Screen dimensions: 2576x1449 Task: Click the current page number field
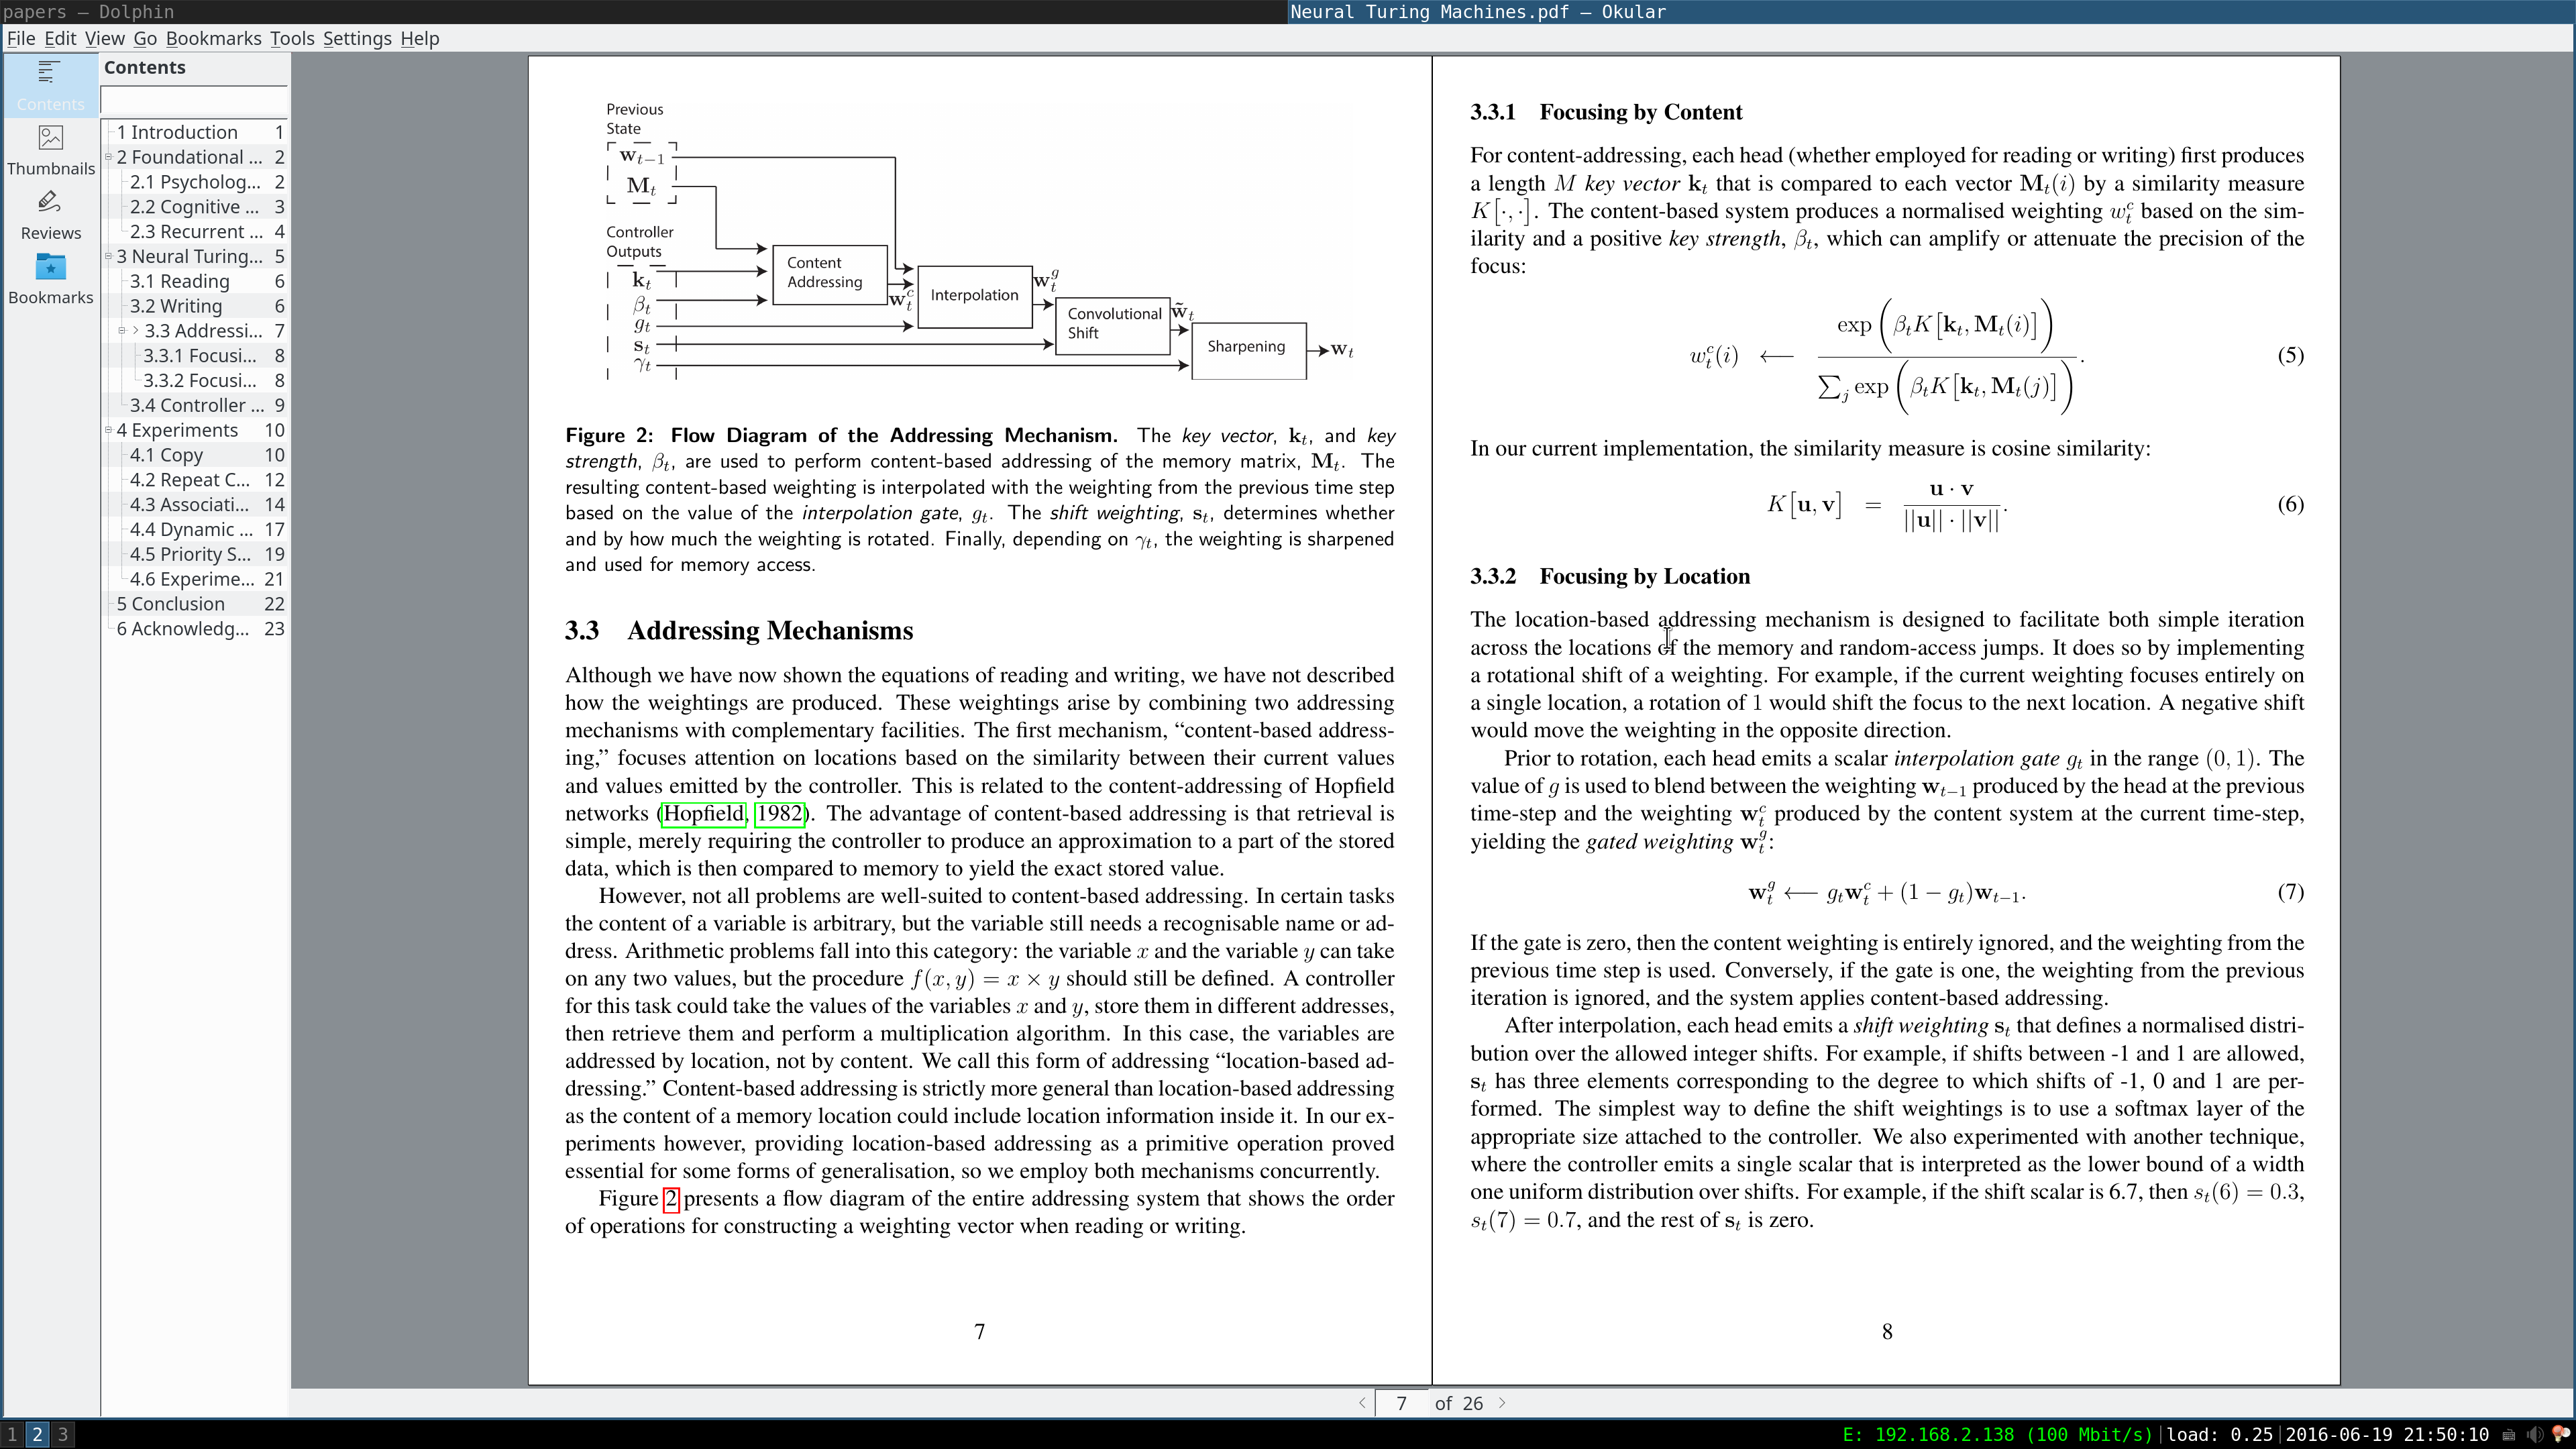(x=1401, y=1403)
